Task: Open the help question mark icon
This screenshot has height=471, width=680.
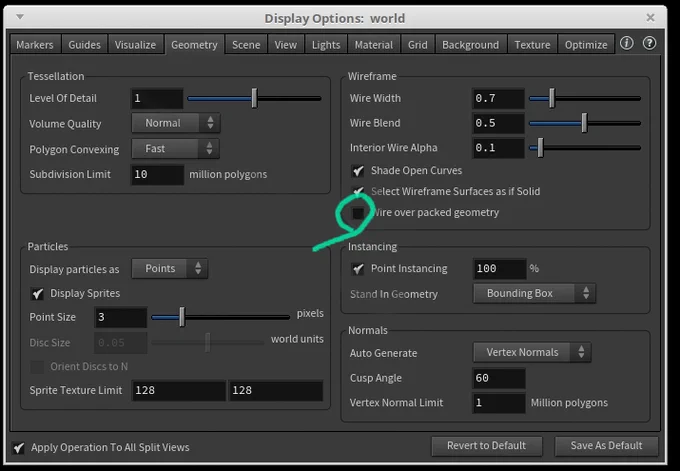Action: (649, 43)
